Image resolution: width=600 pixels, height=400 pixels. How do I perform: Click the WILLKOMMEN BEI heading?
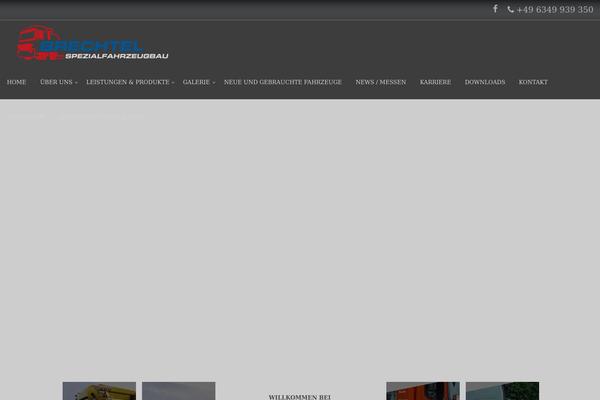[300, 397]
